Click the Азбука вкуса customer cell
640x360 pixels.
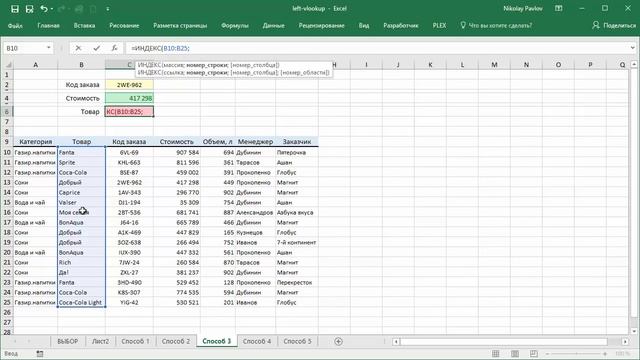[x=297, y=212]
